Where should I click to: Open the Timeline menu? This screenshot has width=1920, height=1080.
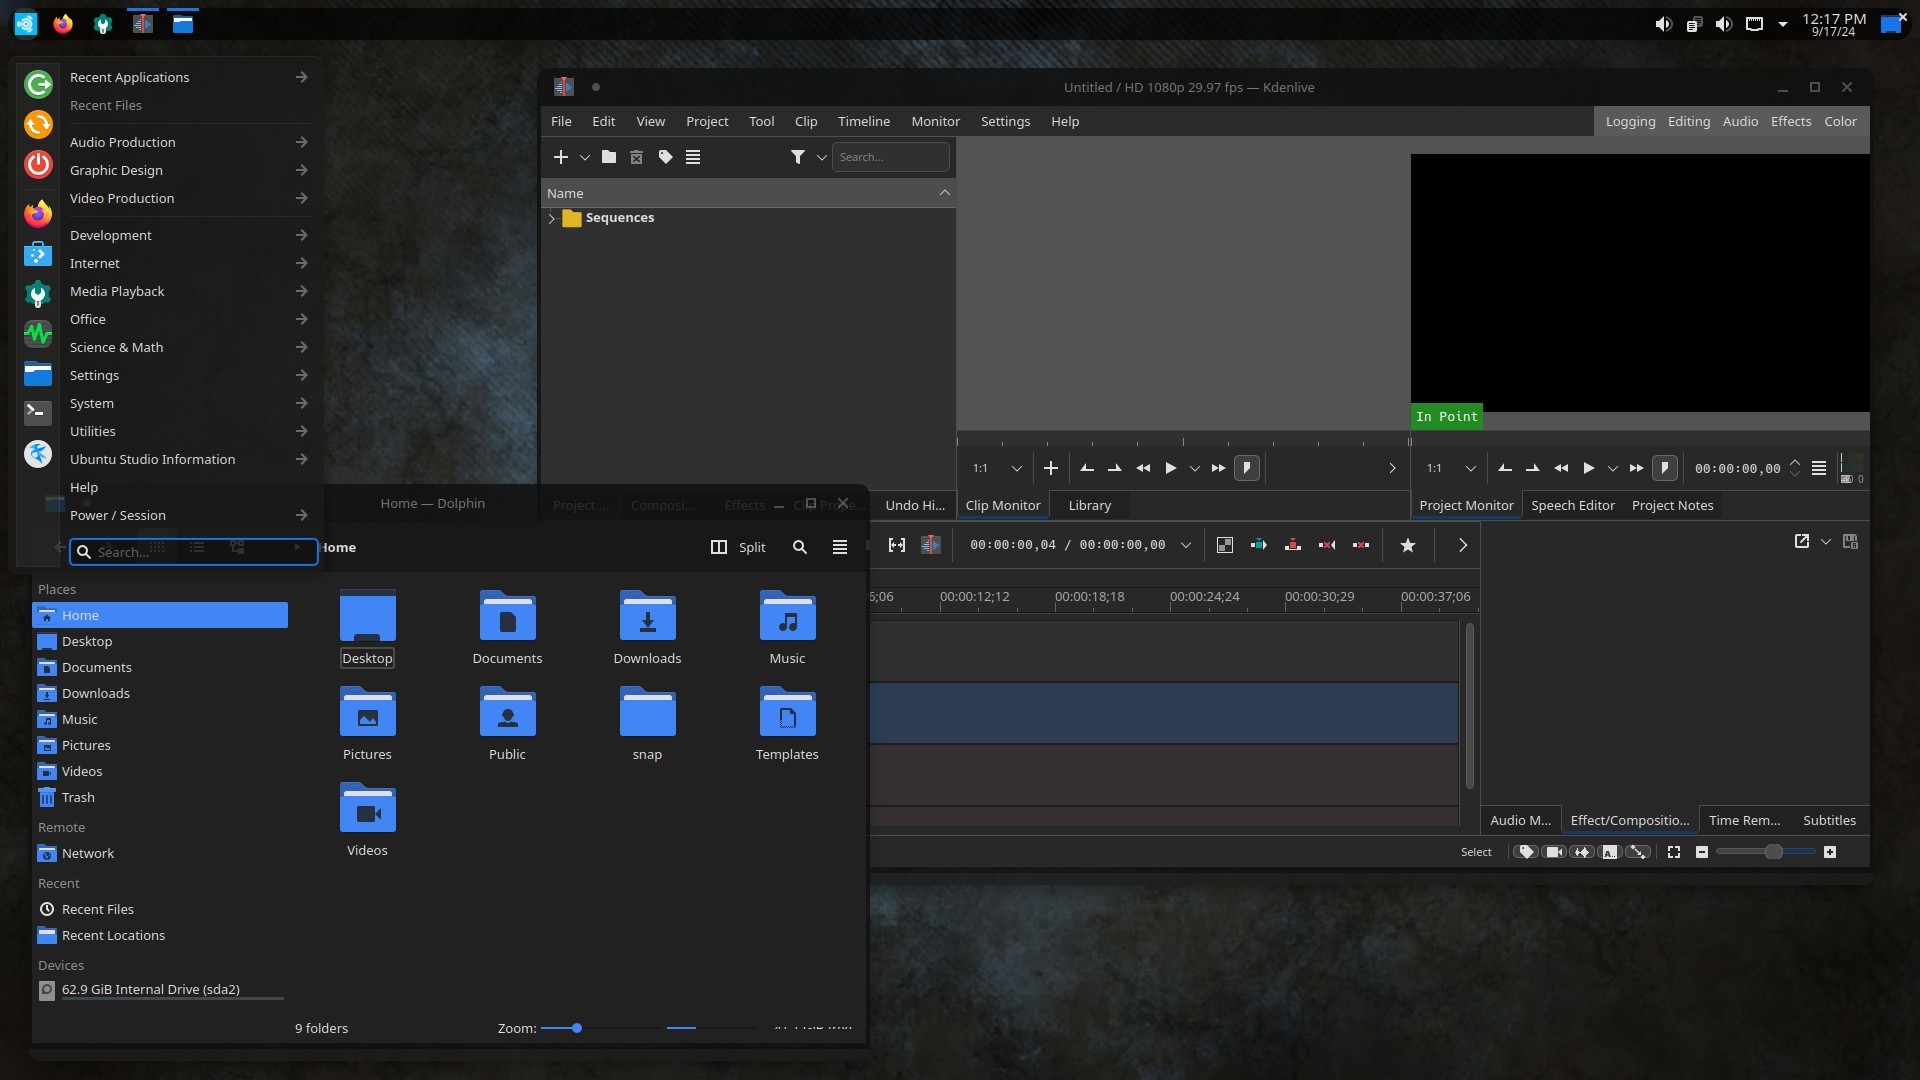pos(863,121)
